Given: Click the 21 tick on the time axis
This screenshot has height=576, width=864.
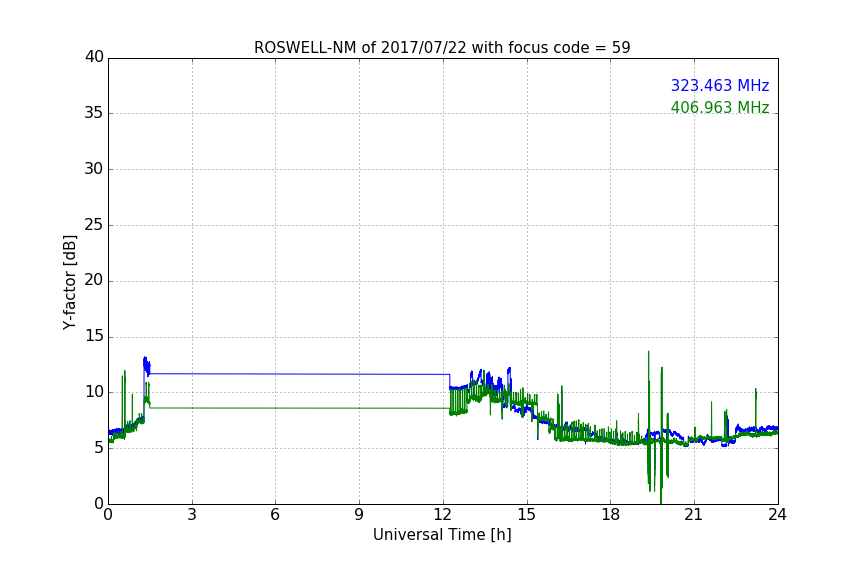Looking at the screenshot, I should click(x=694, y=515).
